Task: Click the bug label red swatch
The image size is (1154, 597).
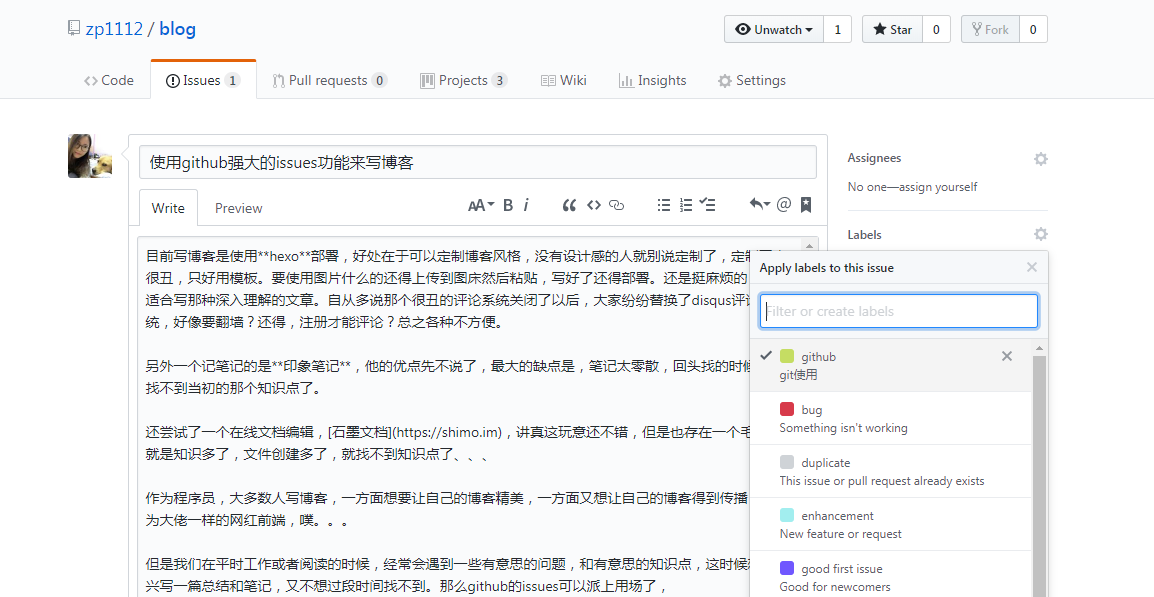Action: pyautogui.click(x=787, y=409)
